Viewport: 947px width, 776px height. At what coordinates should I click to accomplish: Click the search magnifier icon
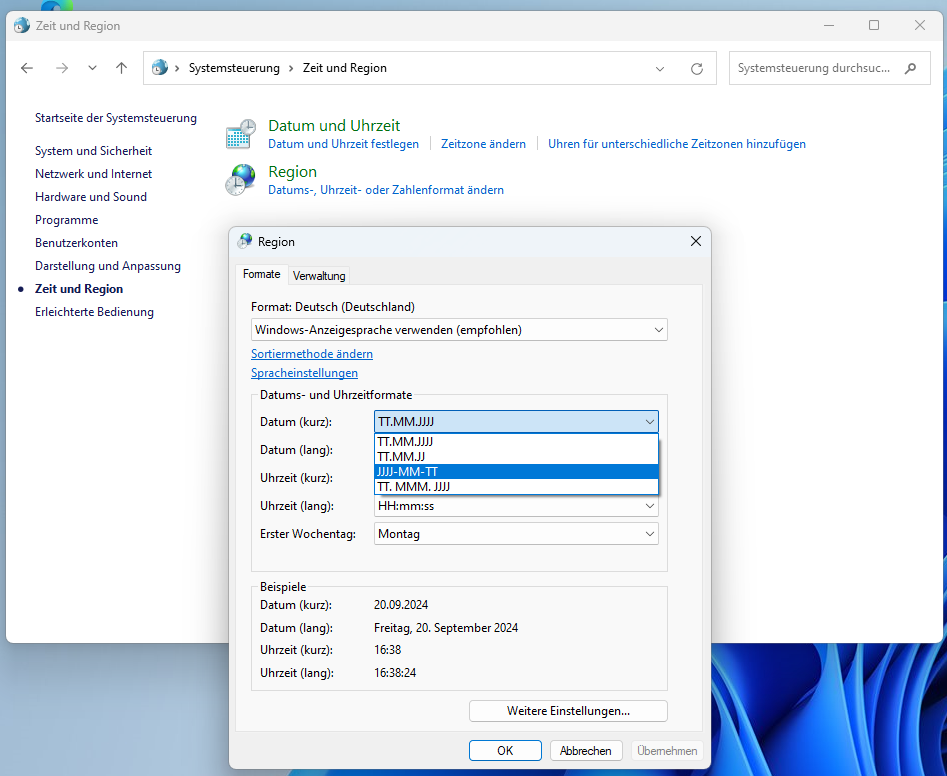[910, 68]
